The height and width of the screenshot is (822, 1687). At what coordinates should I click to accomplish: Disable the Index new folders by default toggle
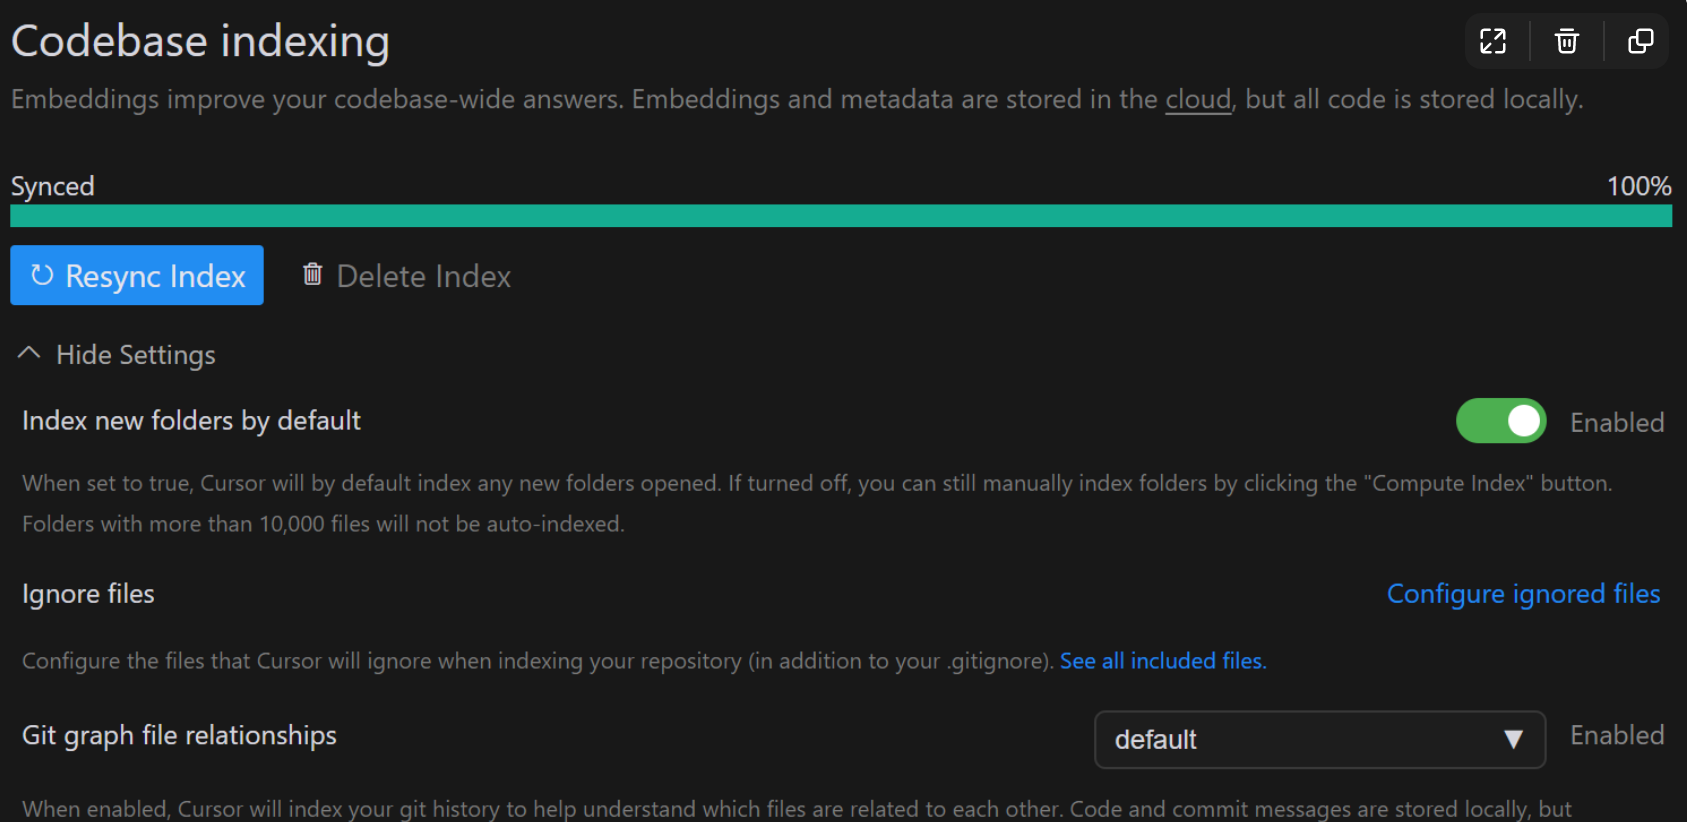pyautogui.click(x=1501, y=421)
